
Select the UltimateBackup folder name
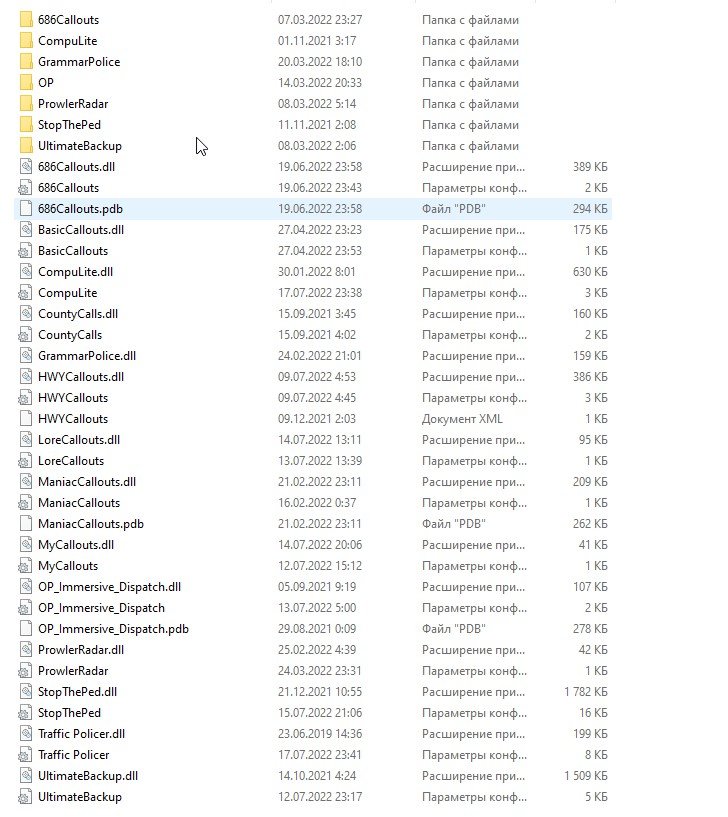(80, 146)
